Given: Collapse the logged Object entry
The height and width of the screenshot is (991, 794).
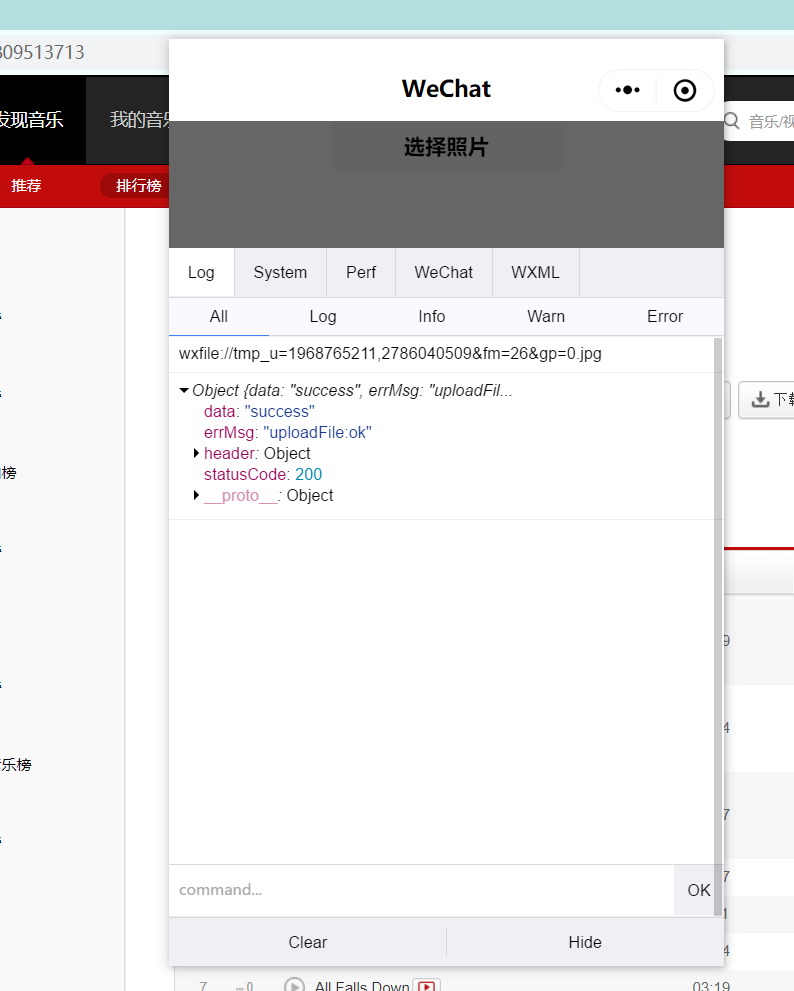Looking at the screenshot, I should point(184,391).
